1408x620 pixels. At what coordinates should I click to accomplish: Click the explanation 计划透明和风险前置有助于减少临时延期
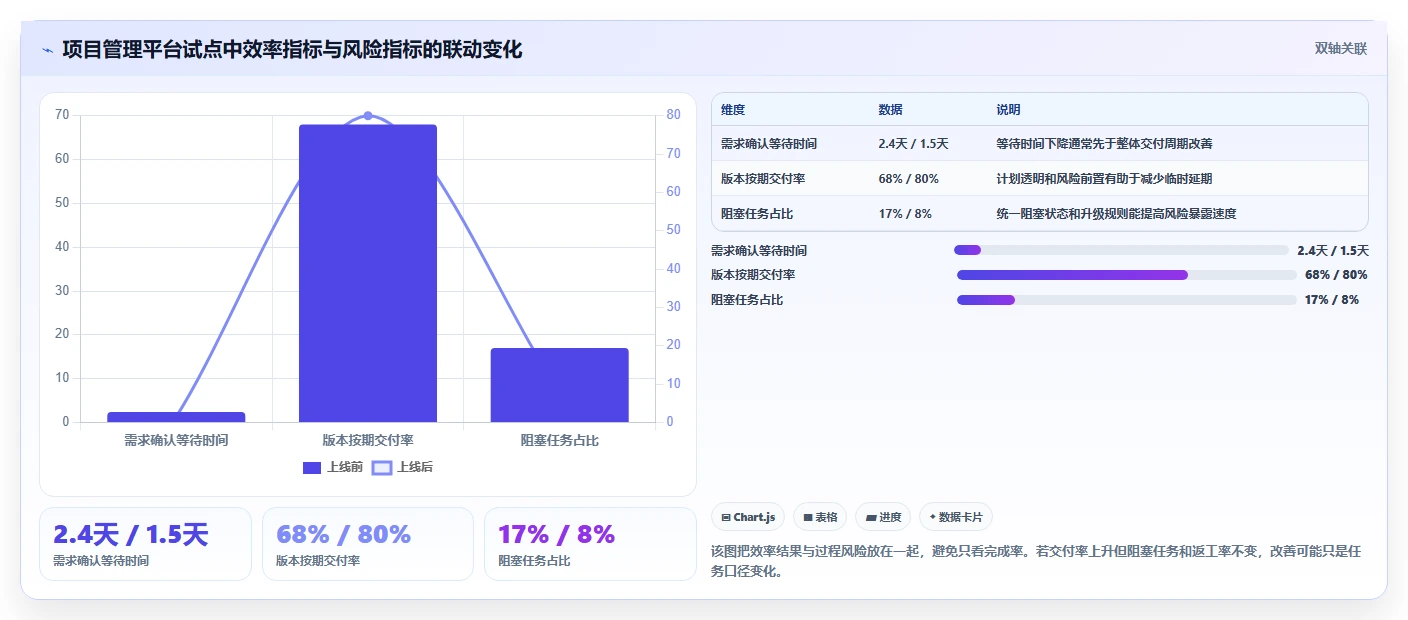pos(1104,179)
